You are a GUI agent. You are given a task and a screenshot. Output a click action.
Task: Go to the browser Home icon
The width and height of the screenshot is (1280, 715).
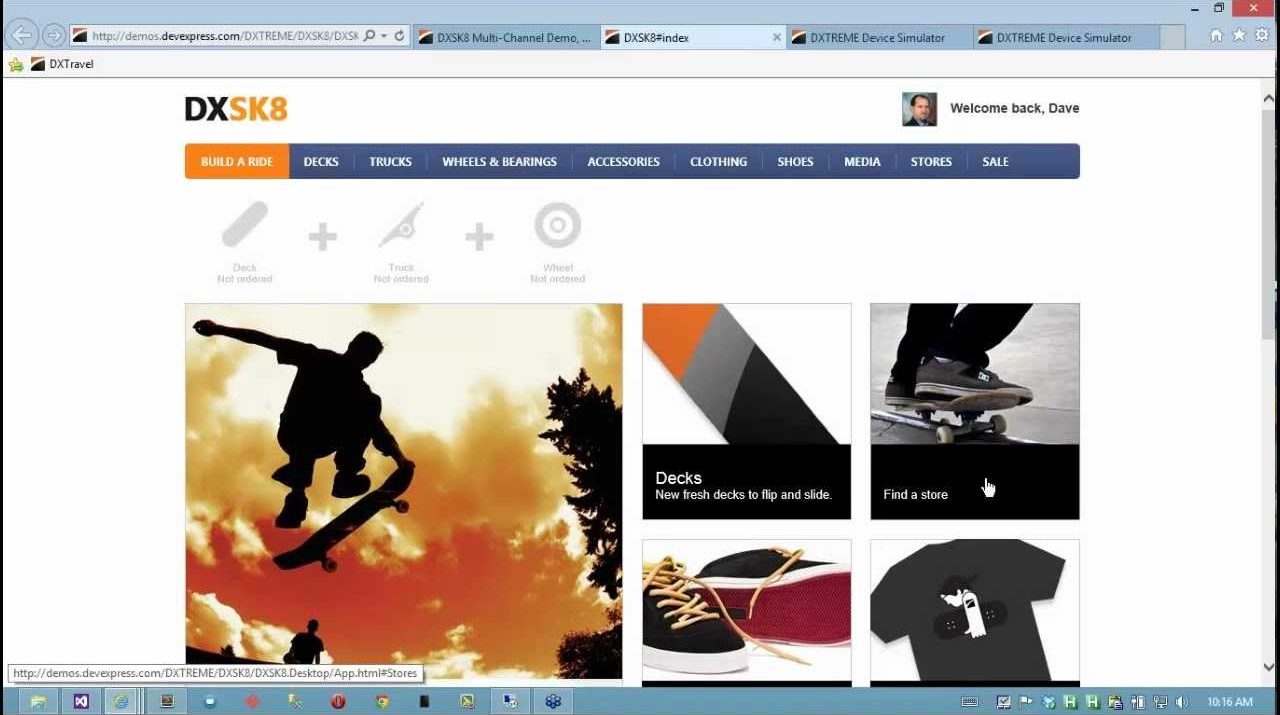pos(1217,36)
